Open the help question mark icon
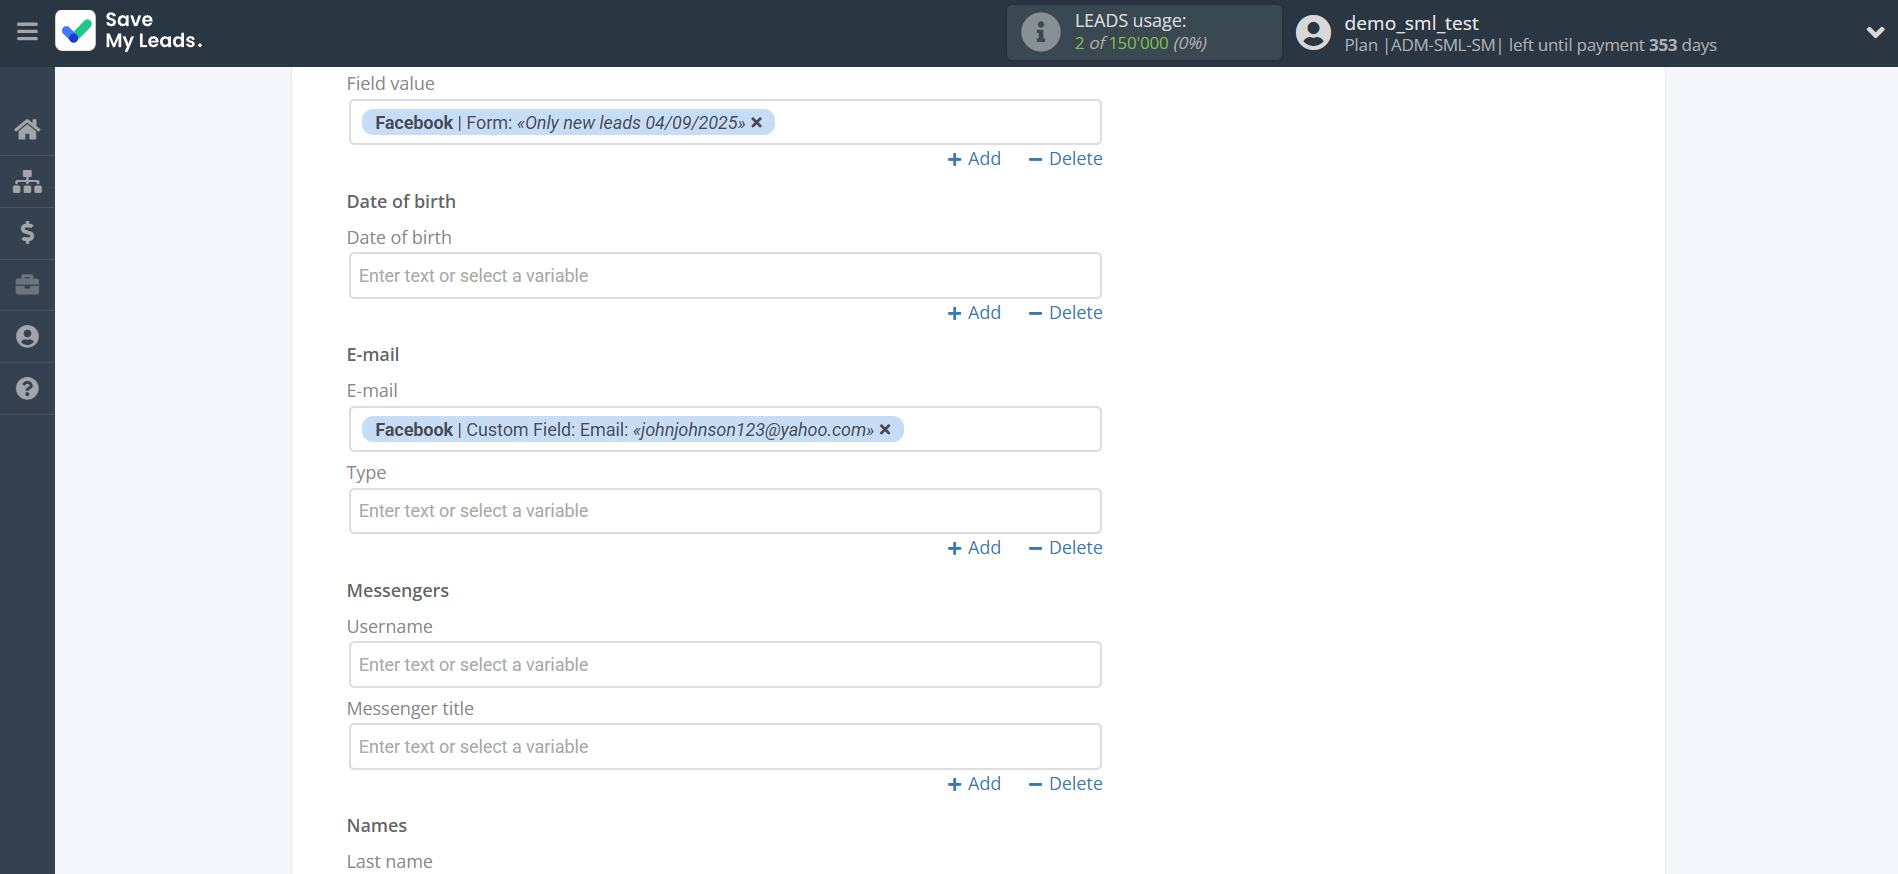Screen dimensions: 1898x874 pos(27,389)
